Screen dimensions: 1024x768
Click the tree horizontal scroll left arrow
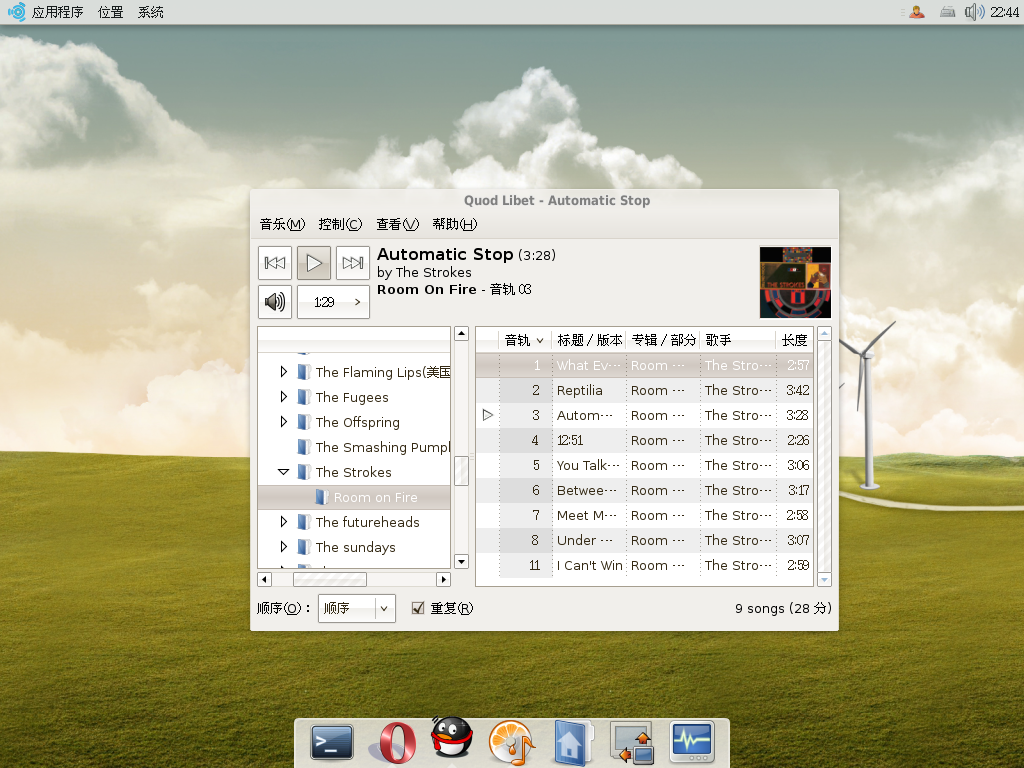pos(264,579)
